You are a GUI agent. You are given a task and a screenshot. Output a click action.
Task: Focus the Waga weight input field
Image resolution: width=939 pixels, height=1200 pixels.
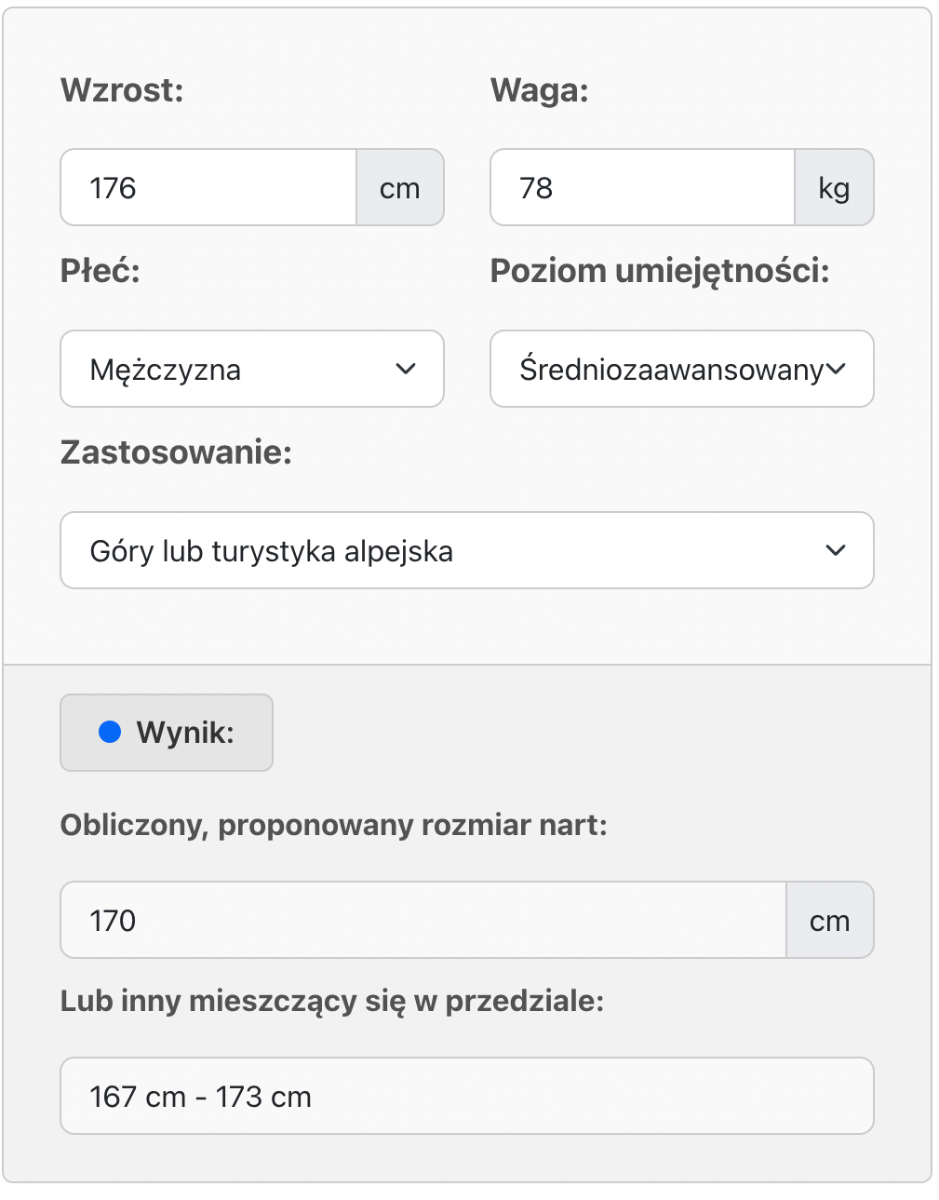pos(642,188)
